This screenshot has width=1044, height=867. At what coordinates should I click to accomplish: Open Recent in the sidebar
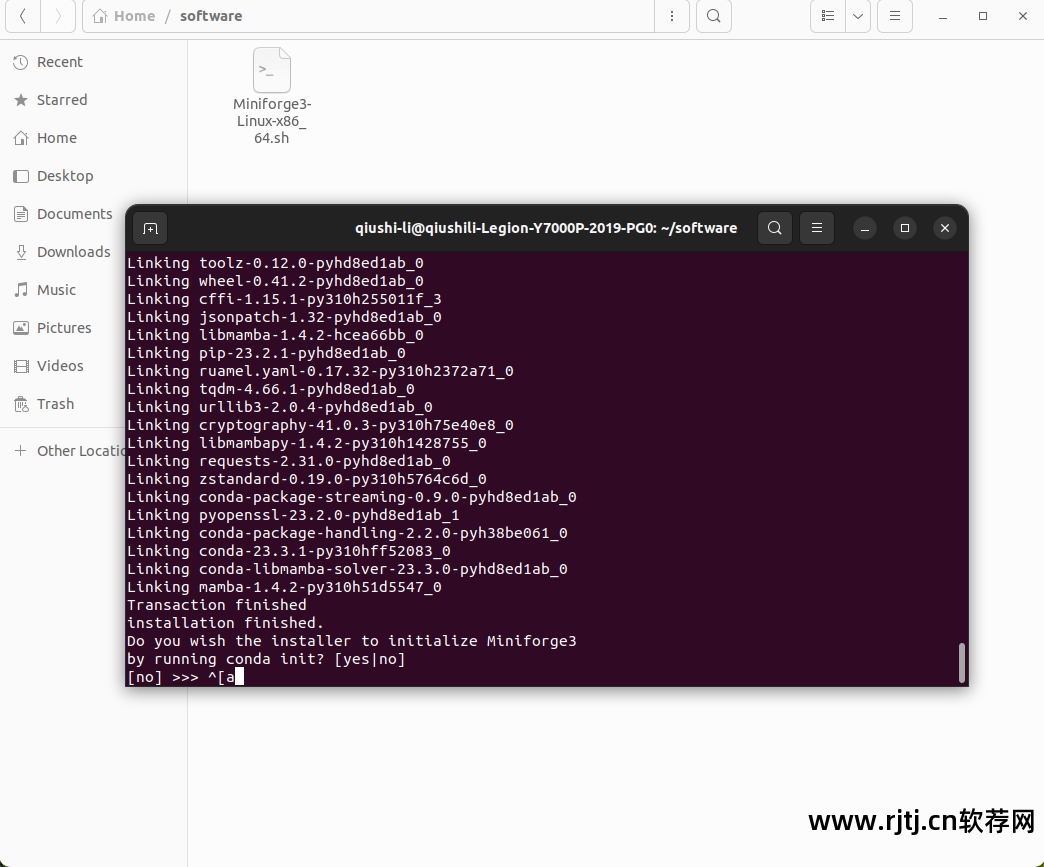tap(93, 62)
